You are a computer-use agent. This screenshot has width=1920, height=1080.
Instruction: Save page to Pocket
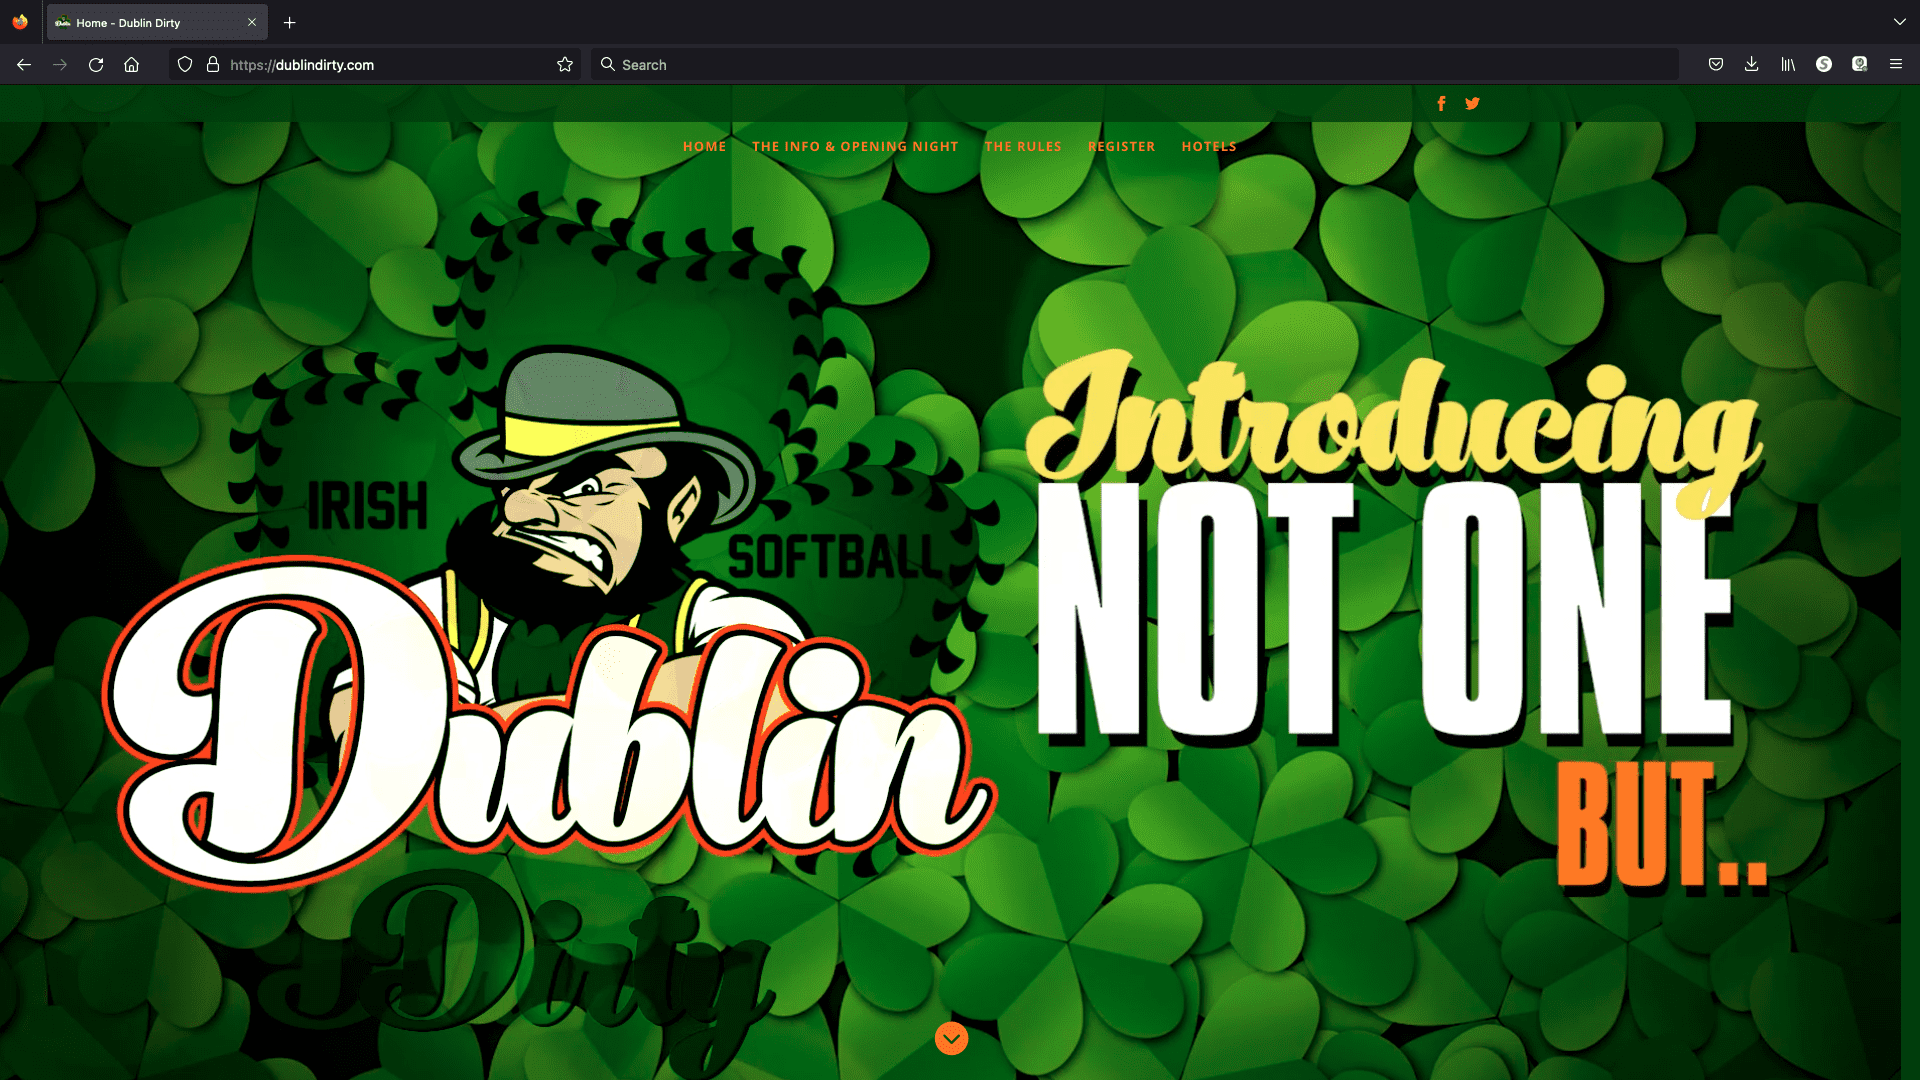(x=1716, y=65)
